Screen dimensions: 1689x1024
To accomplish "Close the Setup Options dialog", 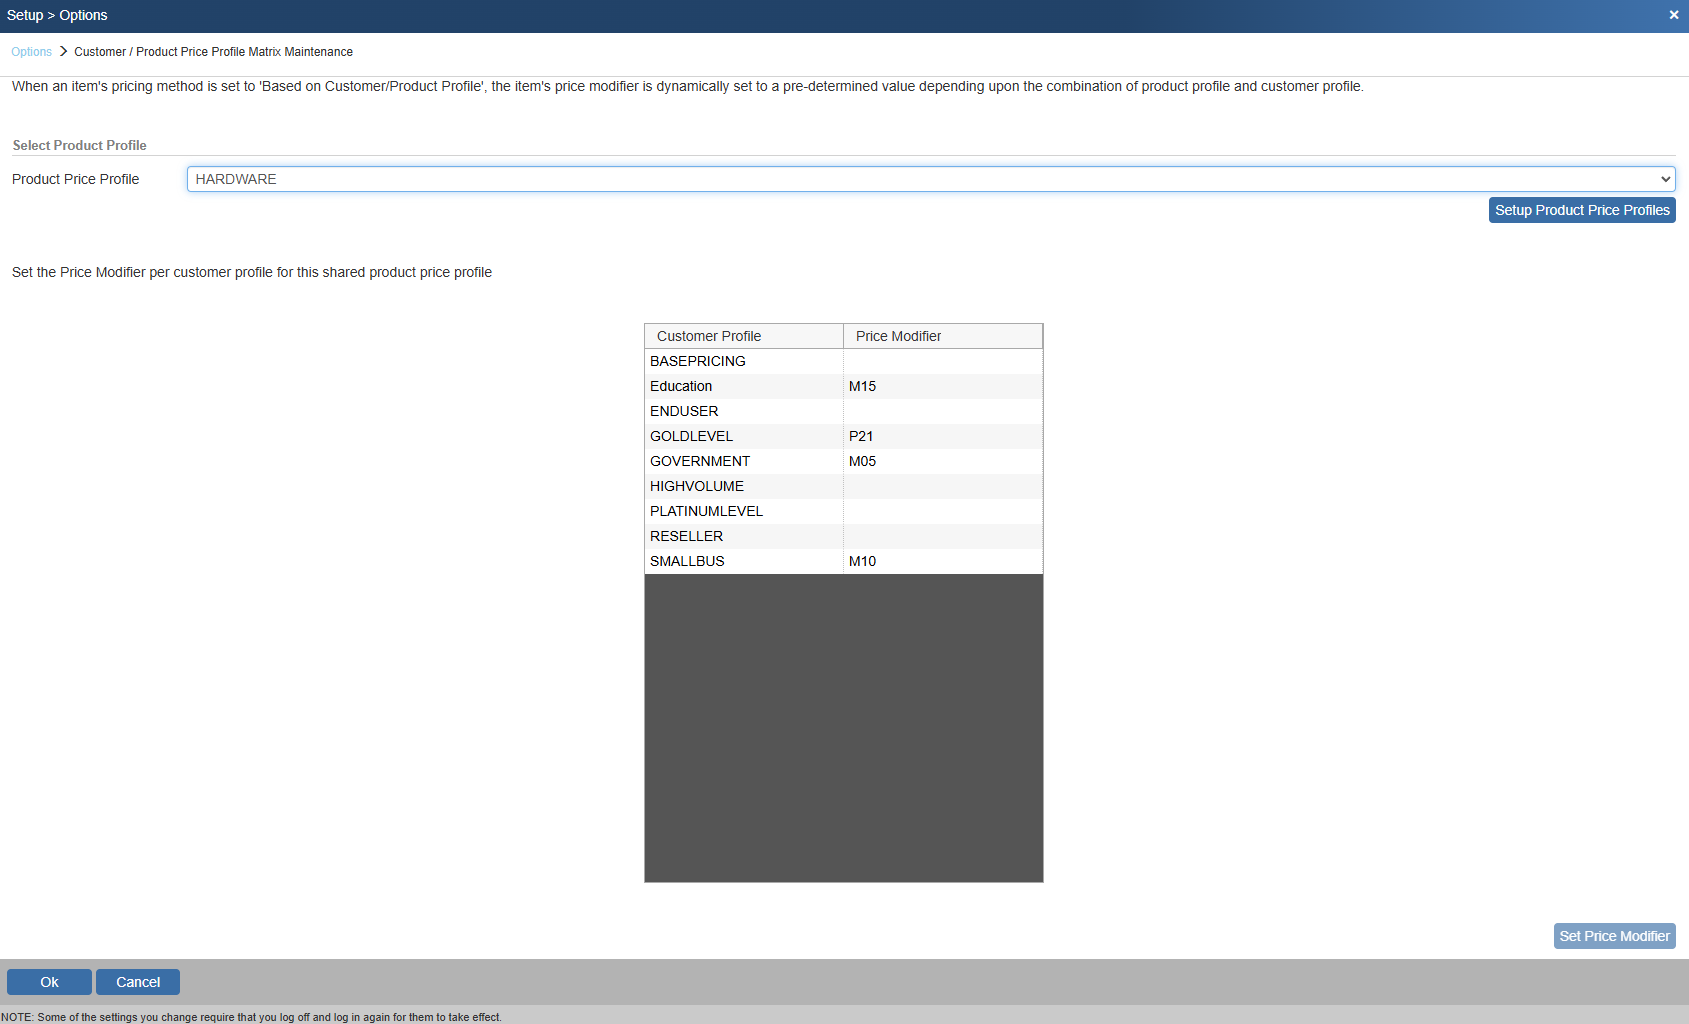I will pos(1673,15).
